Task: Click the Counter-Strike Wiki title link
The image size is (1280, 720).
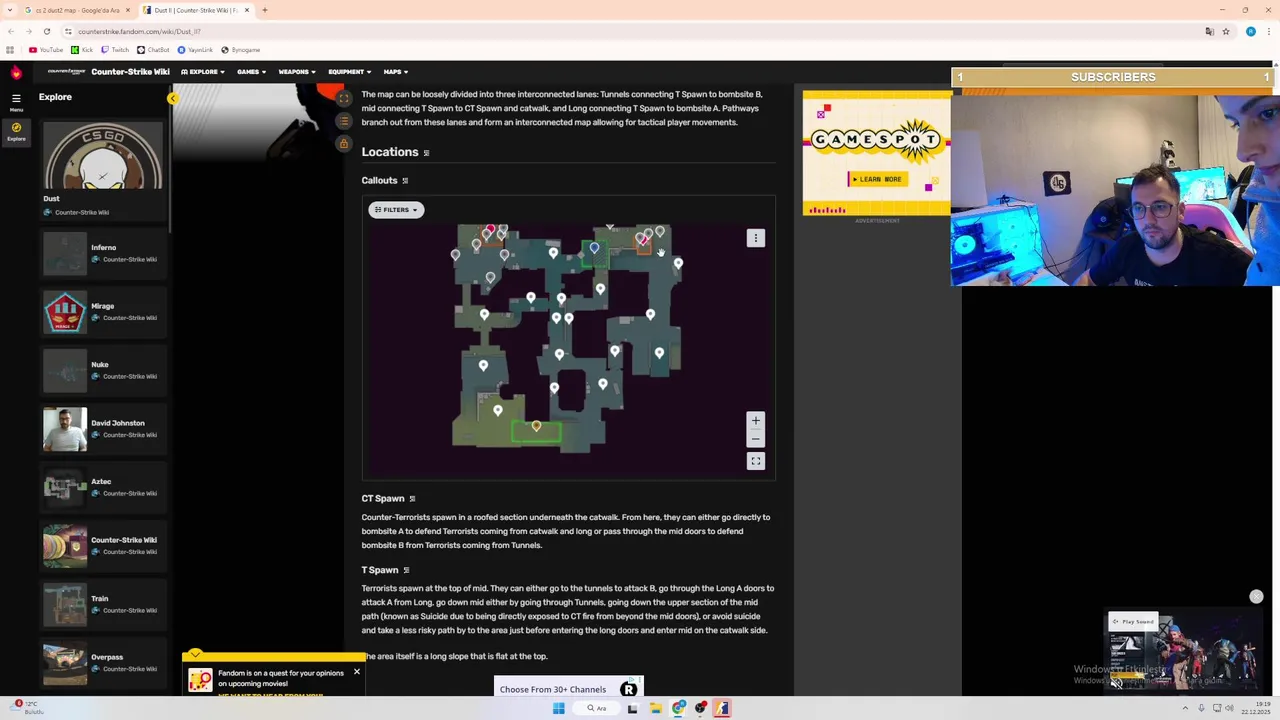Action: coord(130,72)
